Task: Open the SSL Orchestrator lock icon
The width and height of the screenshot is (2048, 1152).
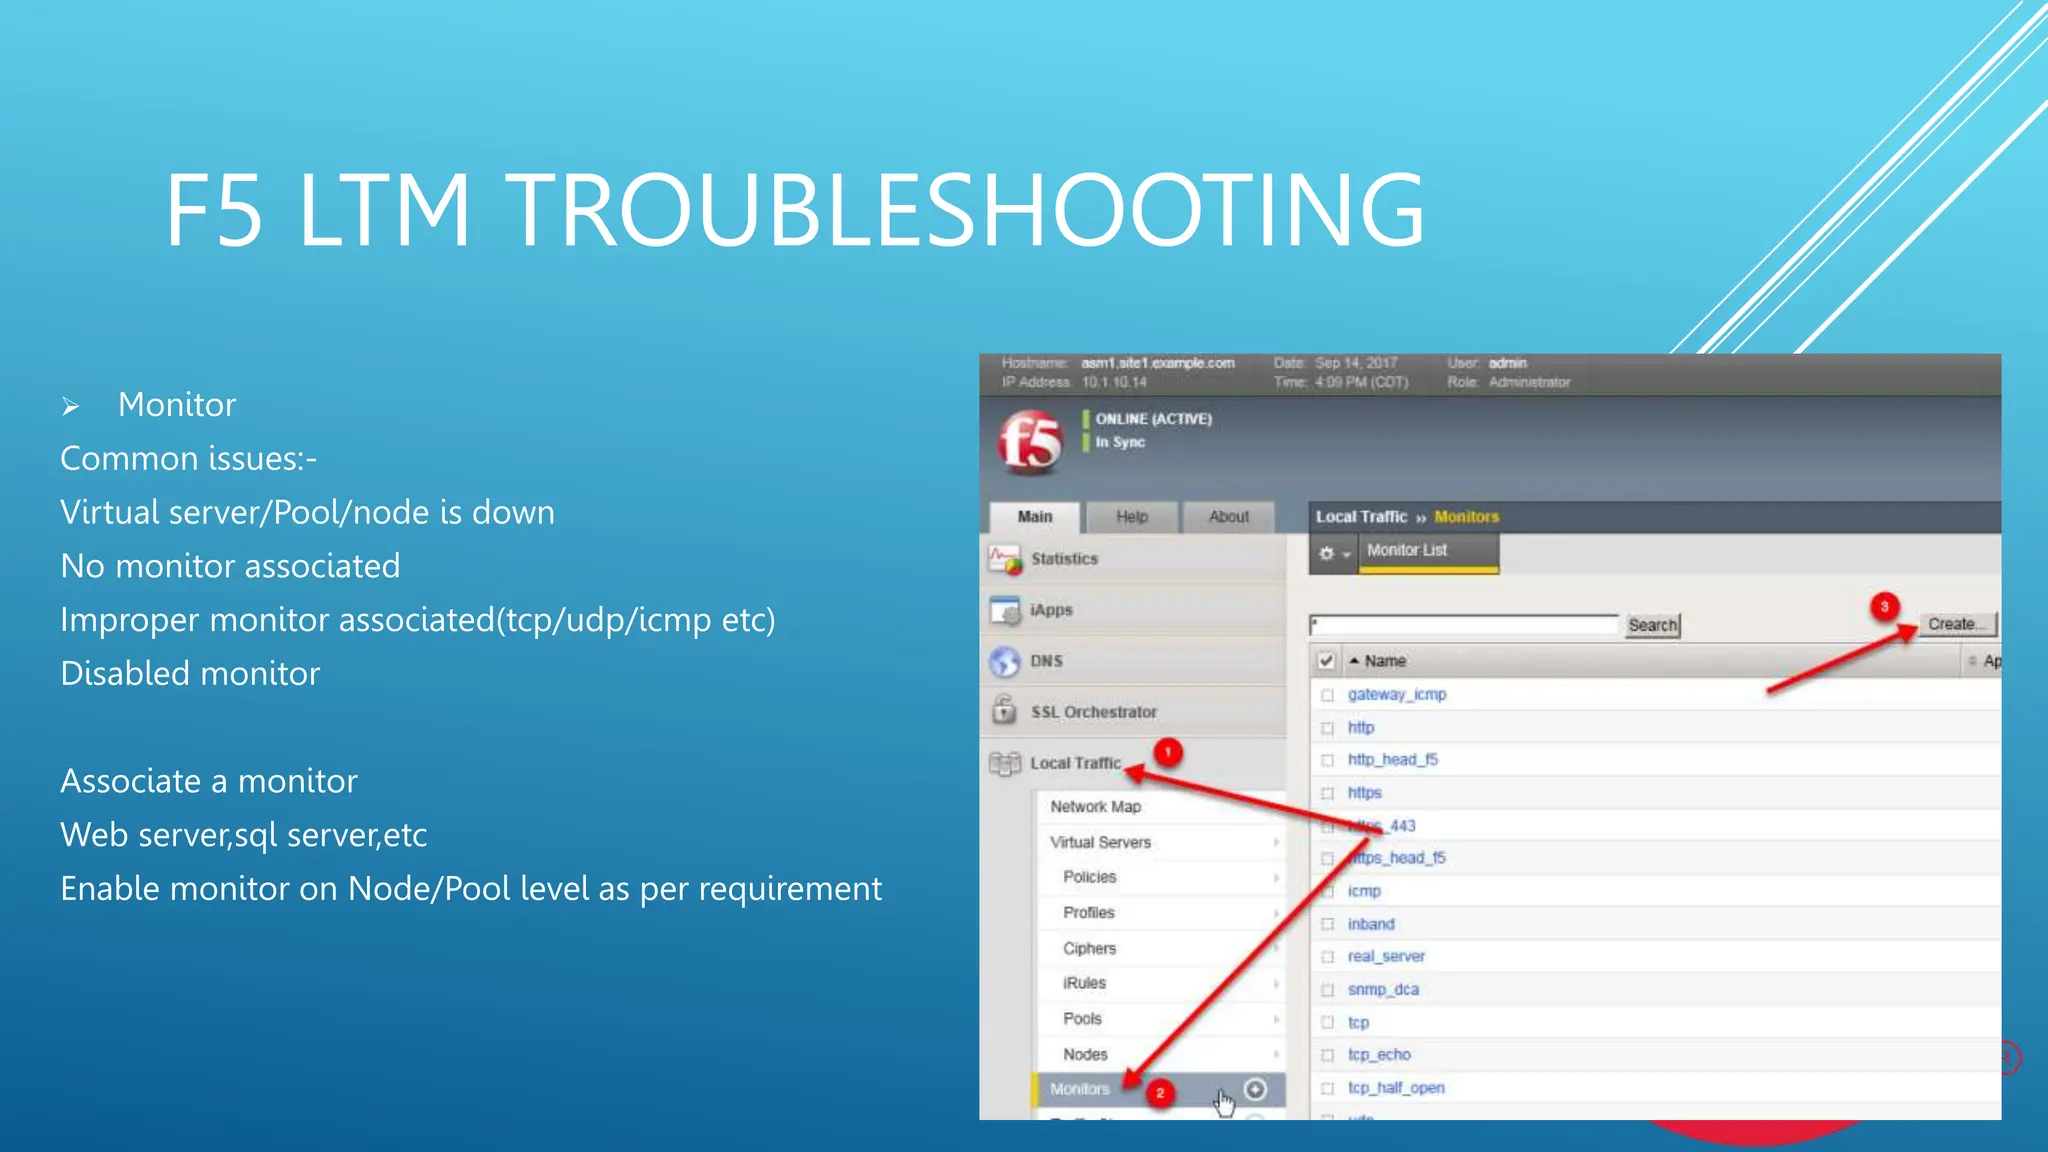Action: (x=1005, y=711)
